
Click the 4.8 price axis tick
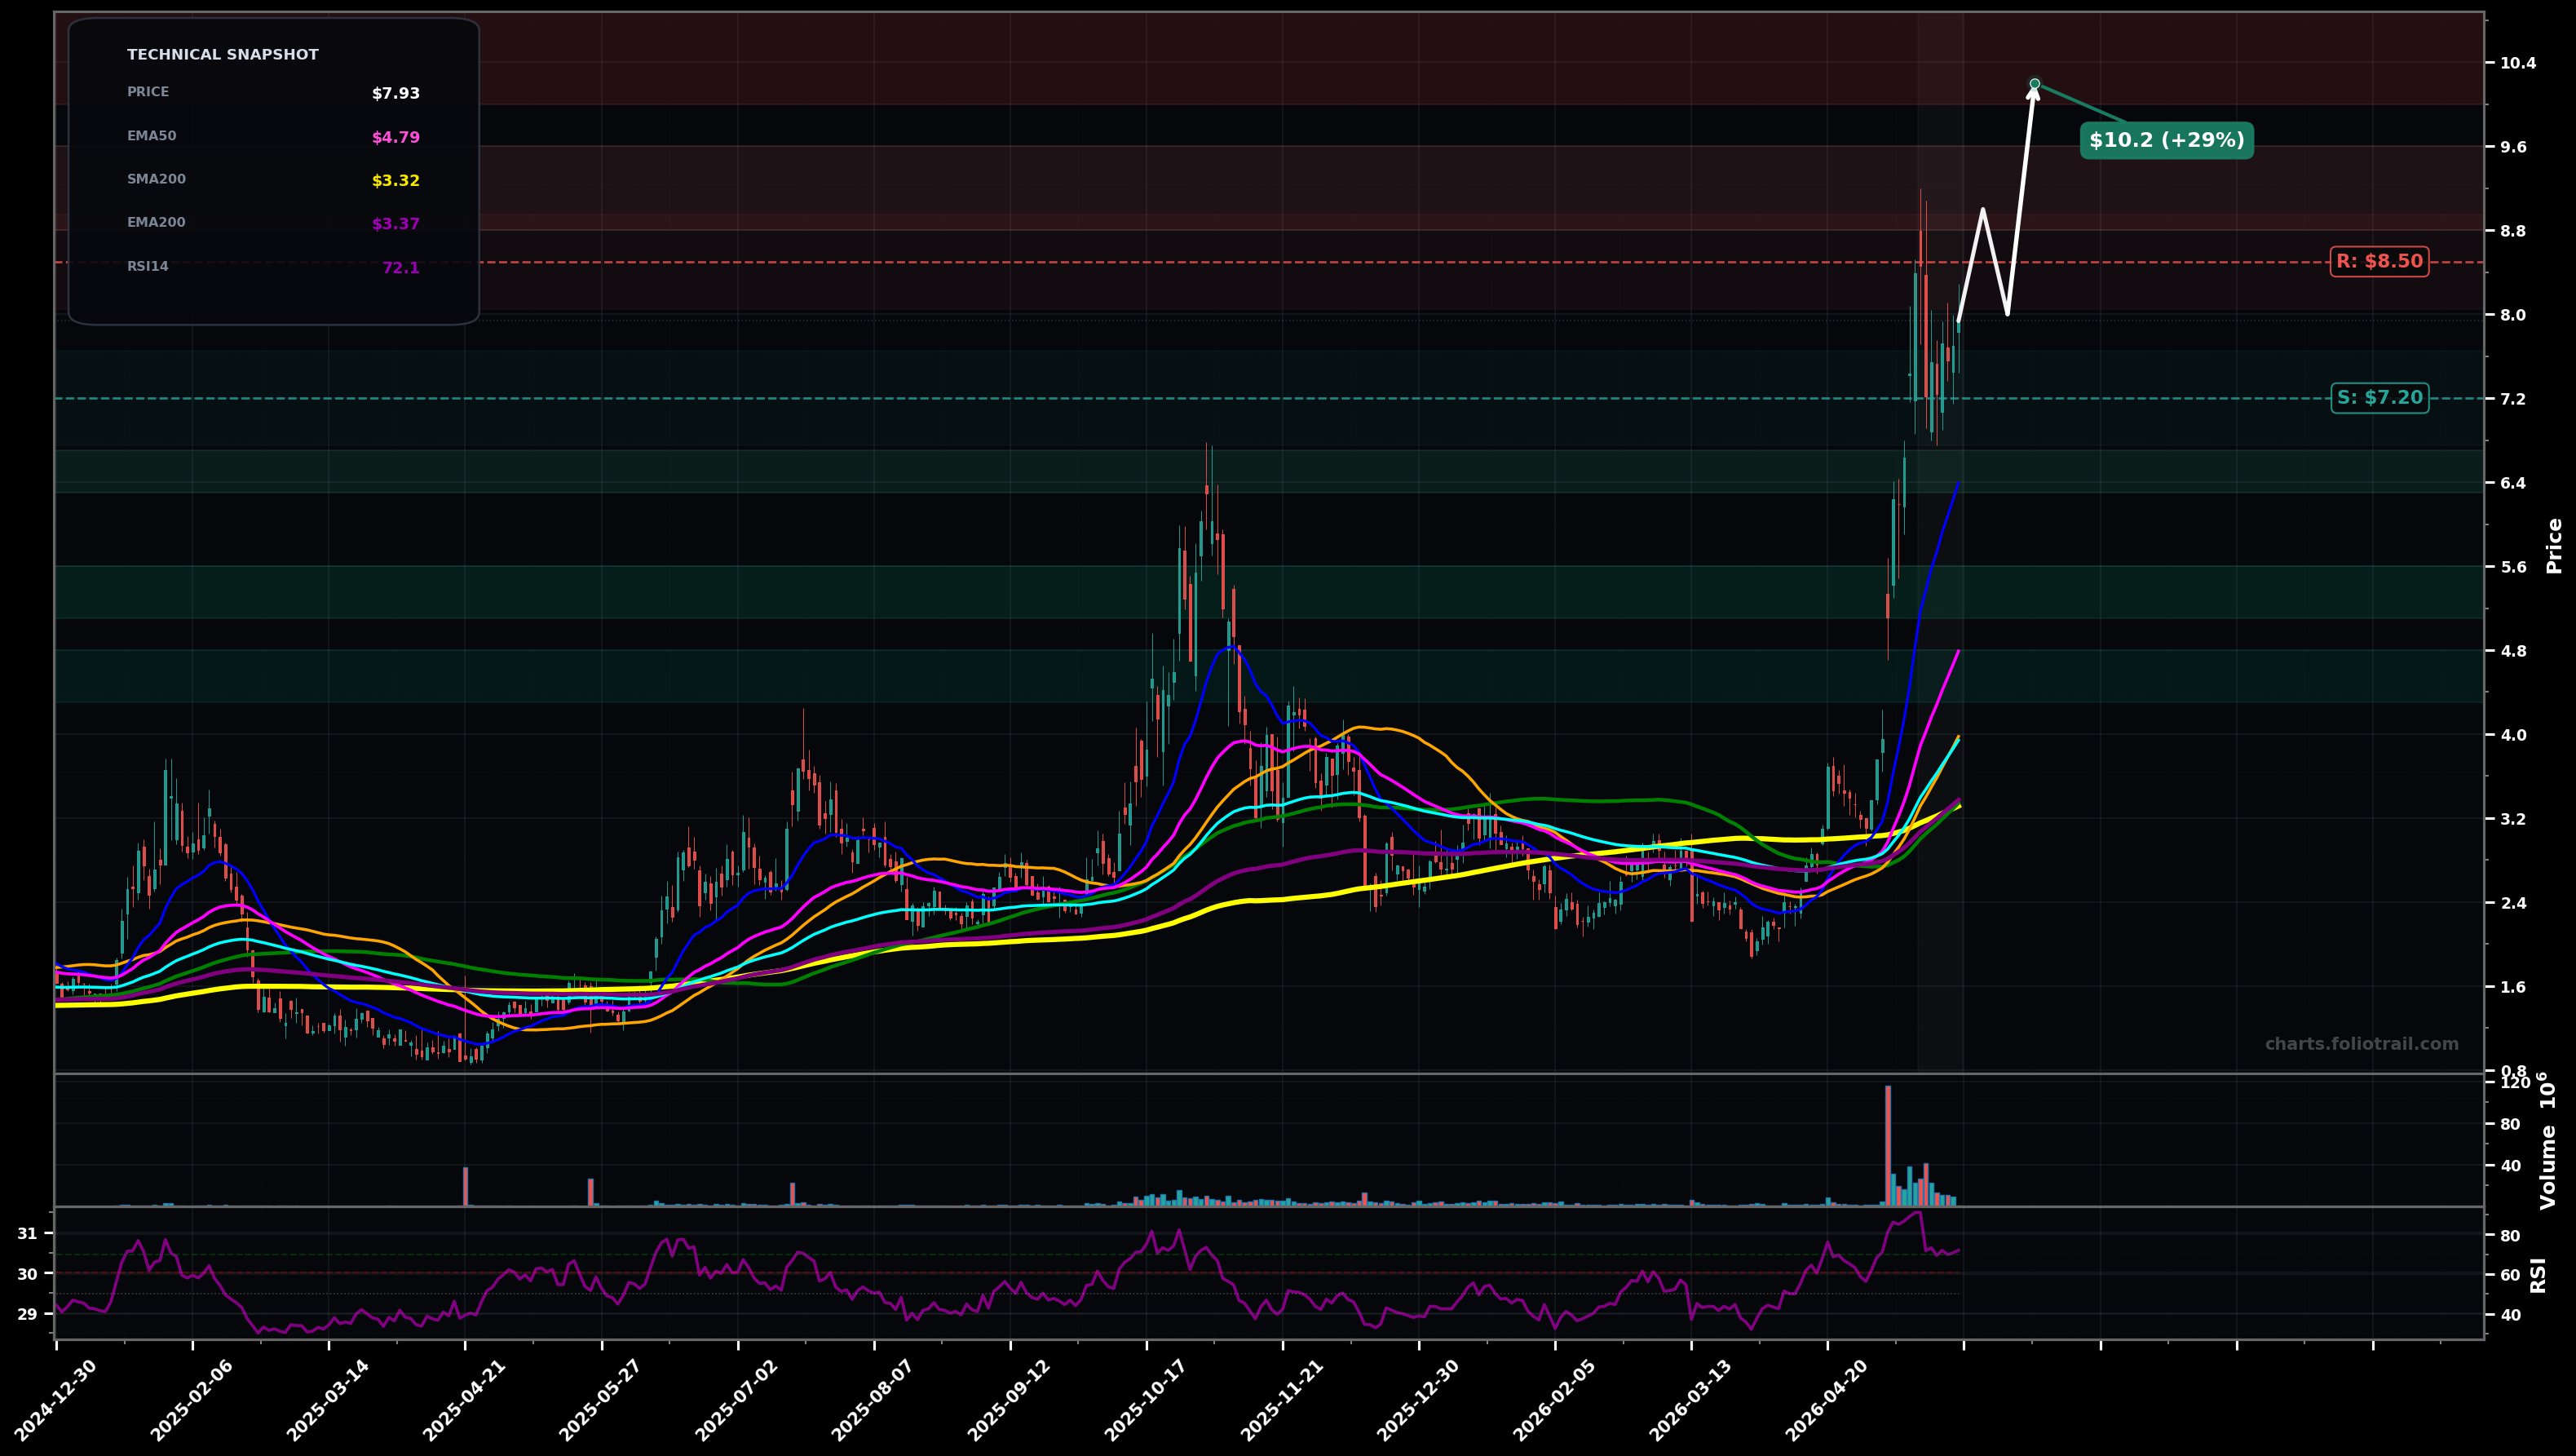click(2513, 651)
